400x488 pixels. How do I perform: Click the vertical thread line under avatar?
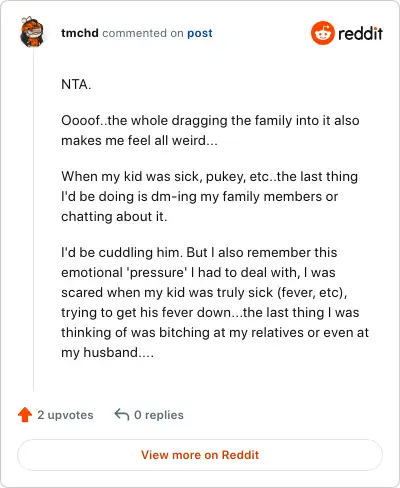(x=33, y=220)
